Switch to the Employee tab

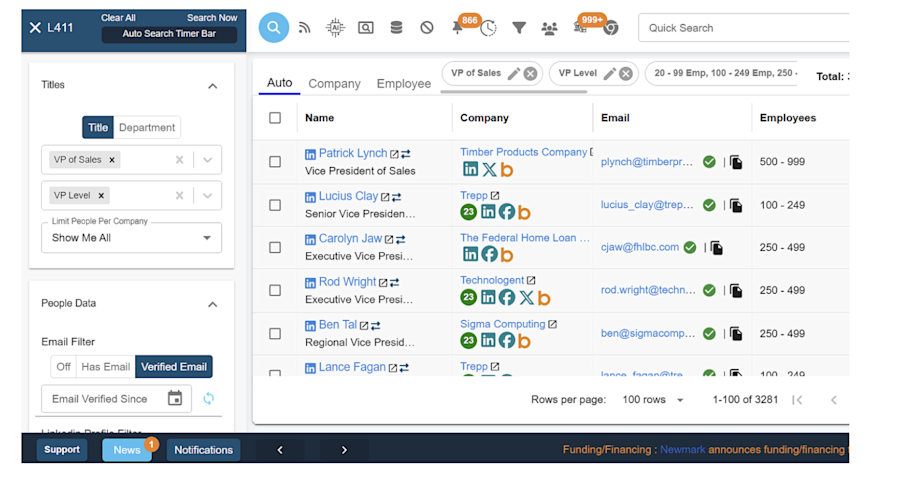404,84
